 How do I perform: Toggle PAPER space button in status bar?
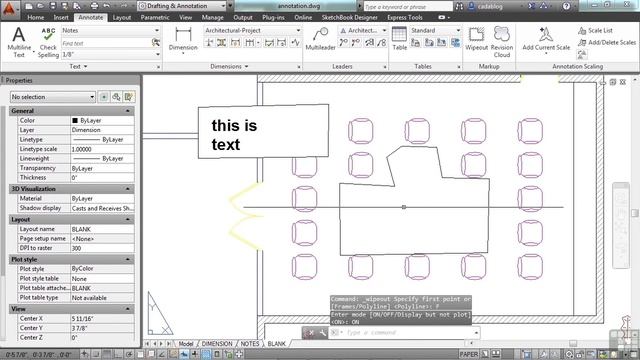coord(469,354)
